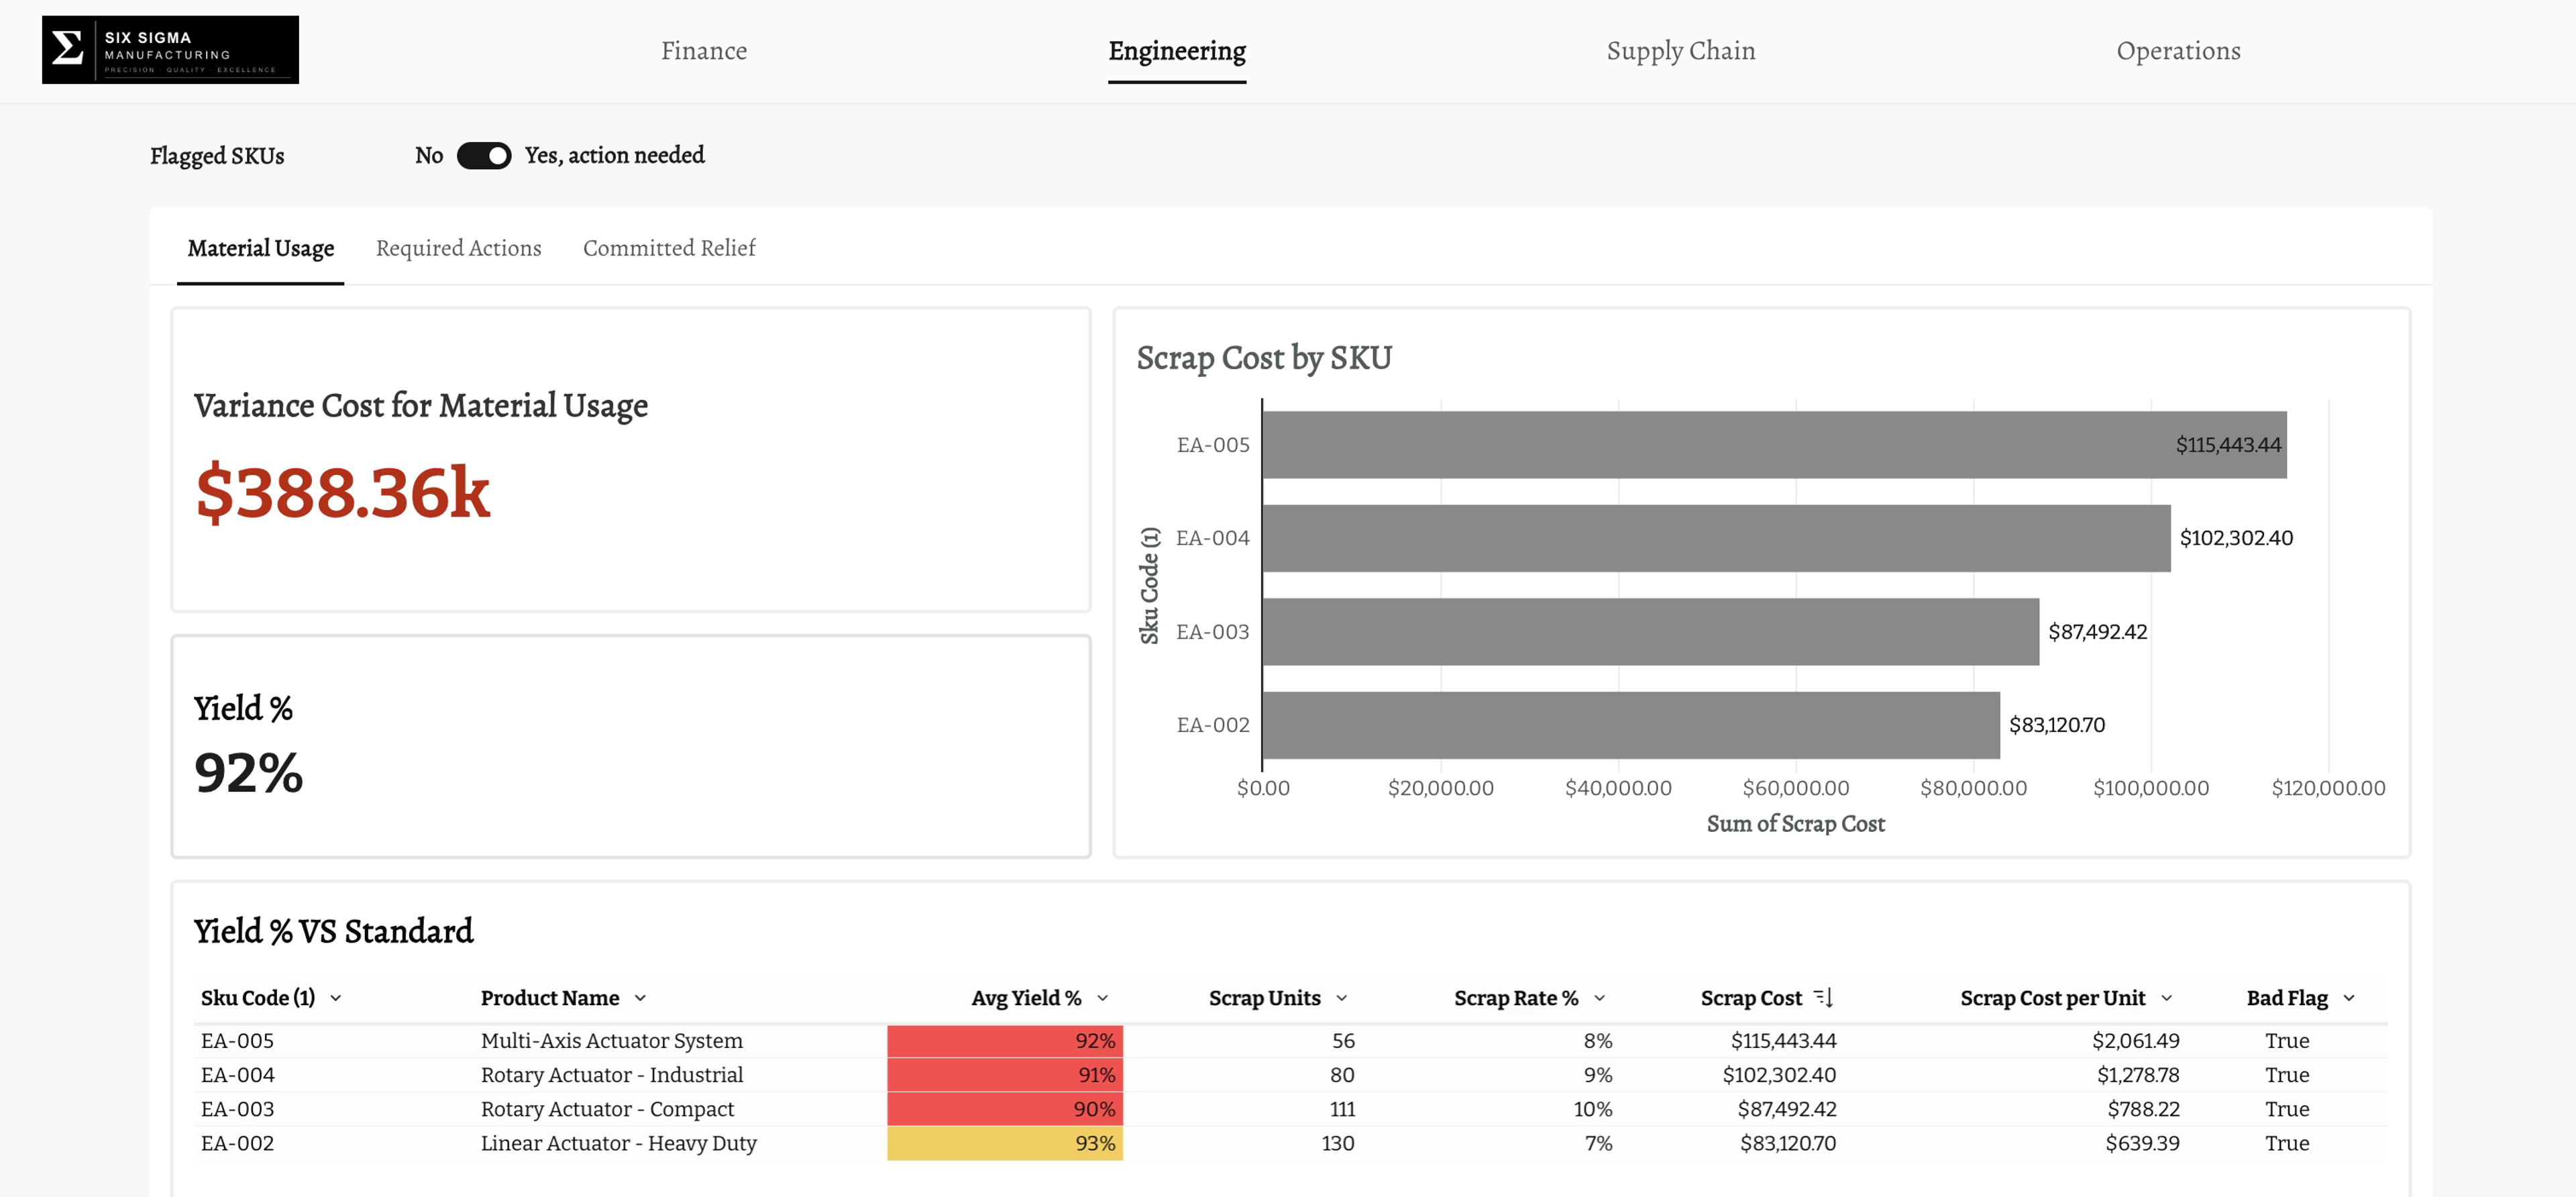Select the EA-002 scrap cost bar
The width and height of the screenshot is (2576, 1197).
(x=1632, y=725)
